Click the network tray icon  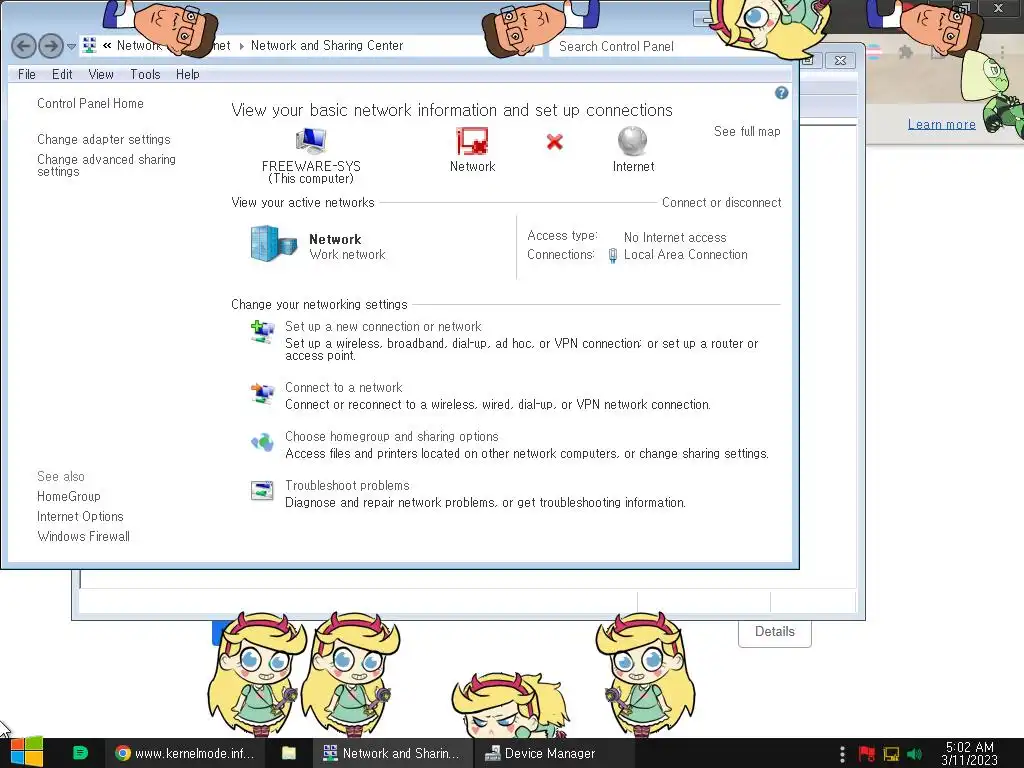(891, 754)
